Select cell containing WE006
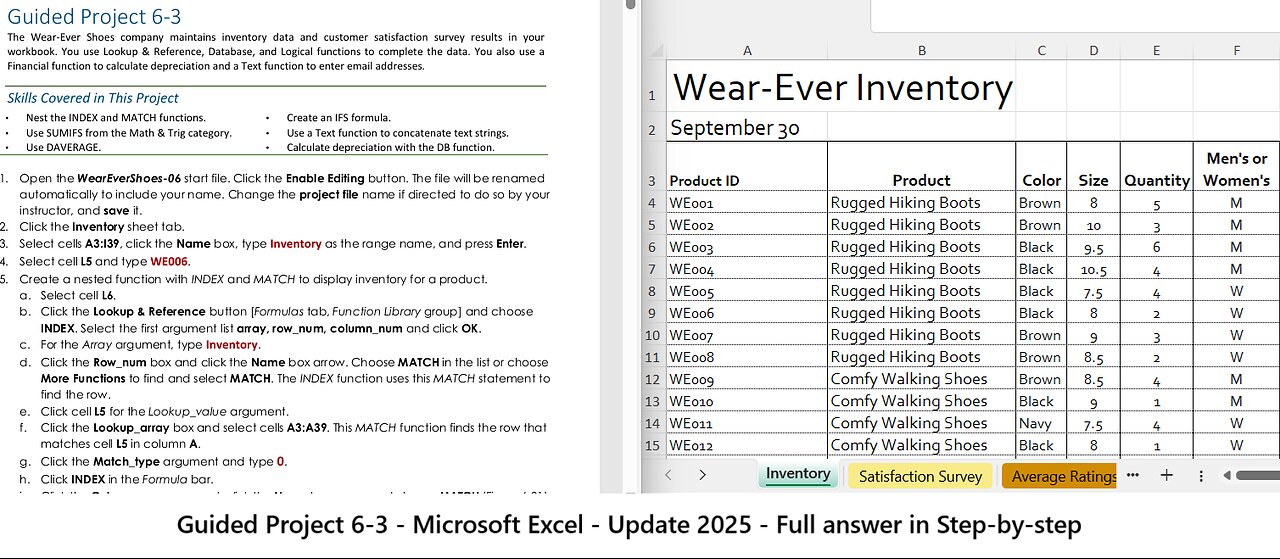Screen dimensions: 1280x559 [x=747, y=313]
